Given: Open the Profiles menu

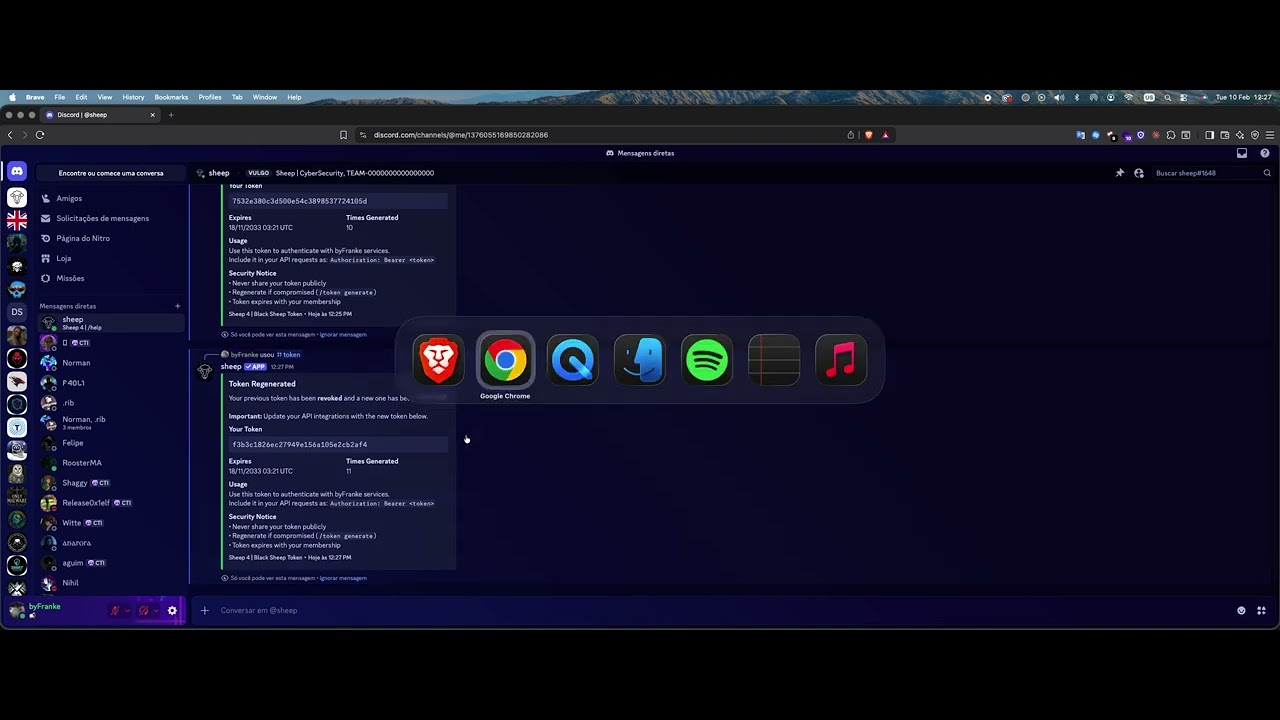Looking at the screenshot, I should 210,97.
